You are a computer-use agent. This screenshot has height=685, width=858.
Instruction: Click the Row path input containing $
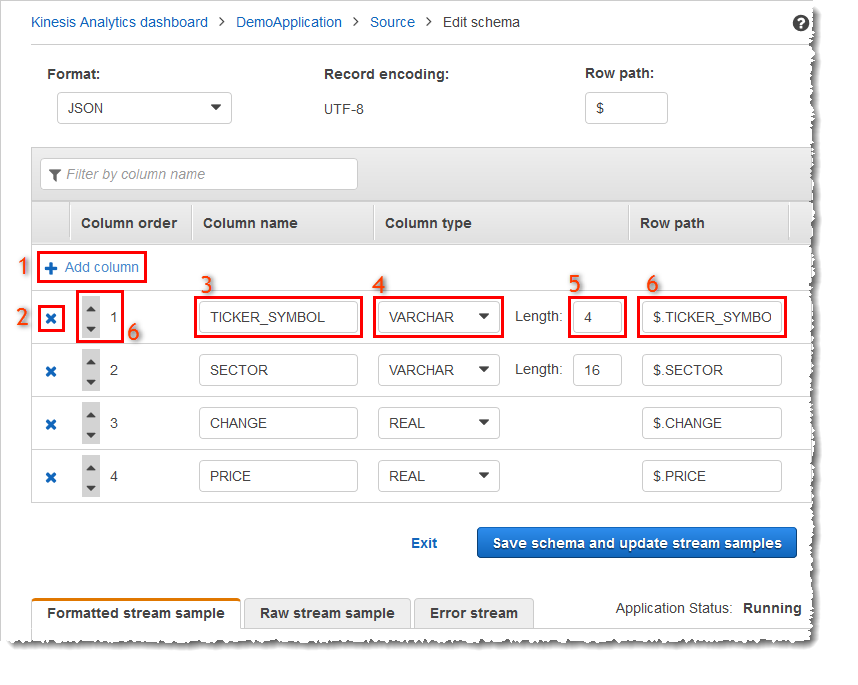coord(626,108)
